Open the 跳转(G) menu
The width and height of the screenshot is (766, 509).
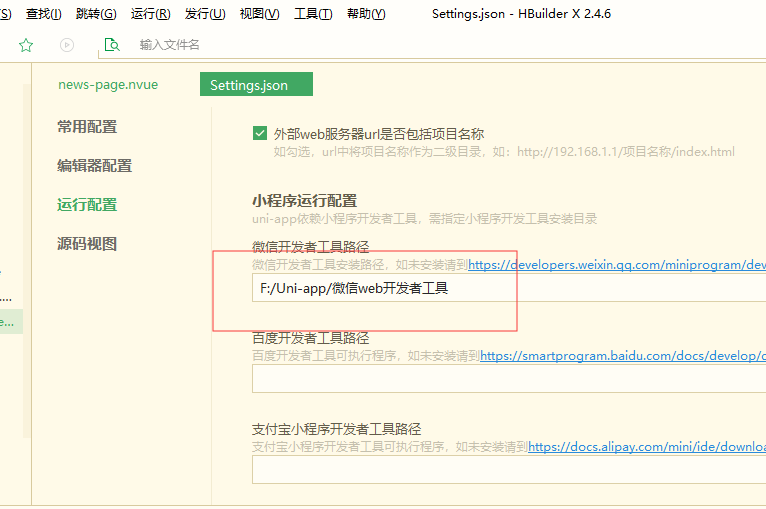click(x=96, y=14)
